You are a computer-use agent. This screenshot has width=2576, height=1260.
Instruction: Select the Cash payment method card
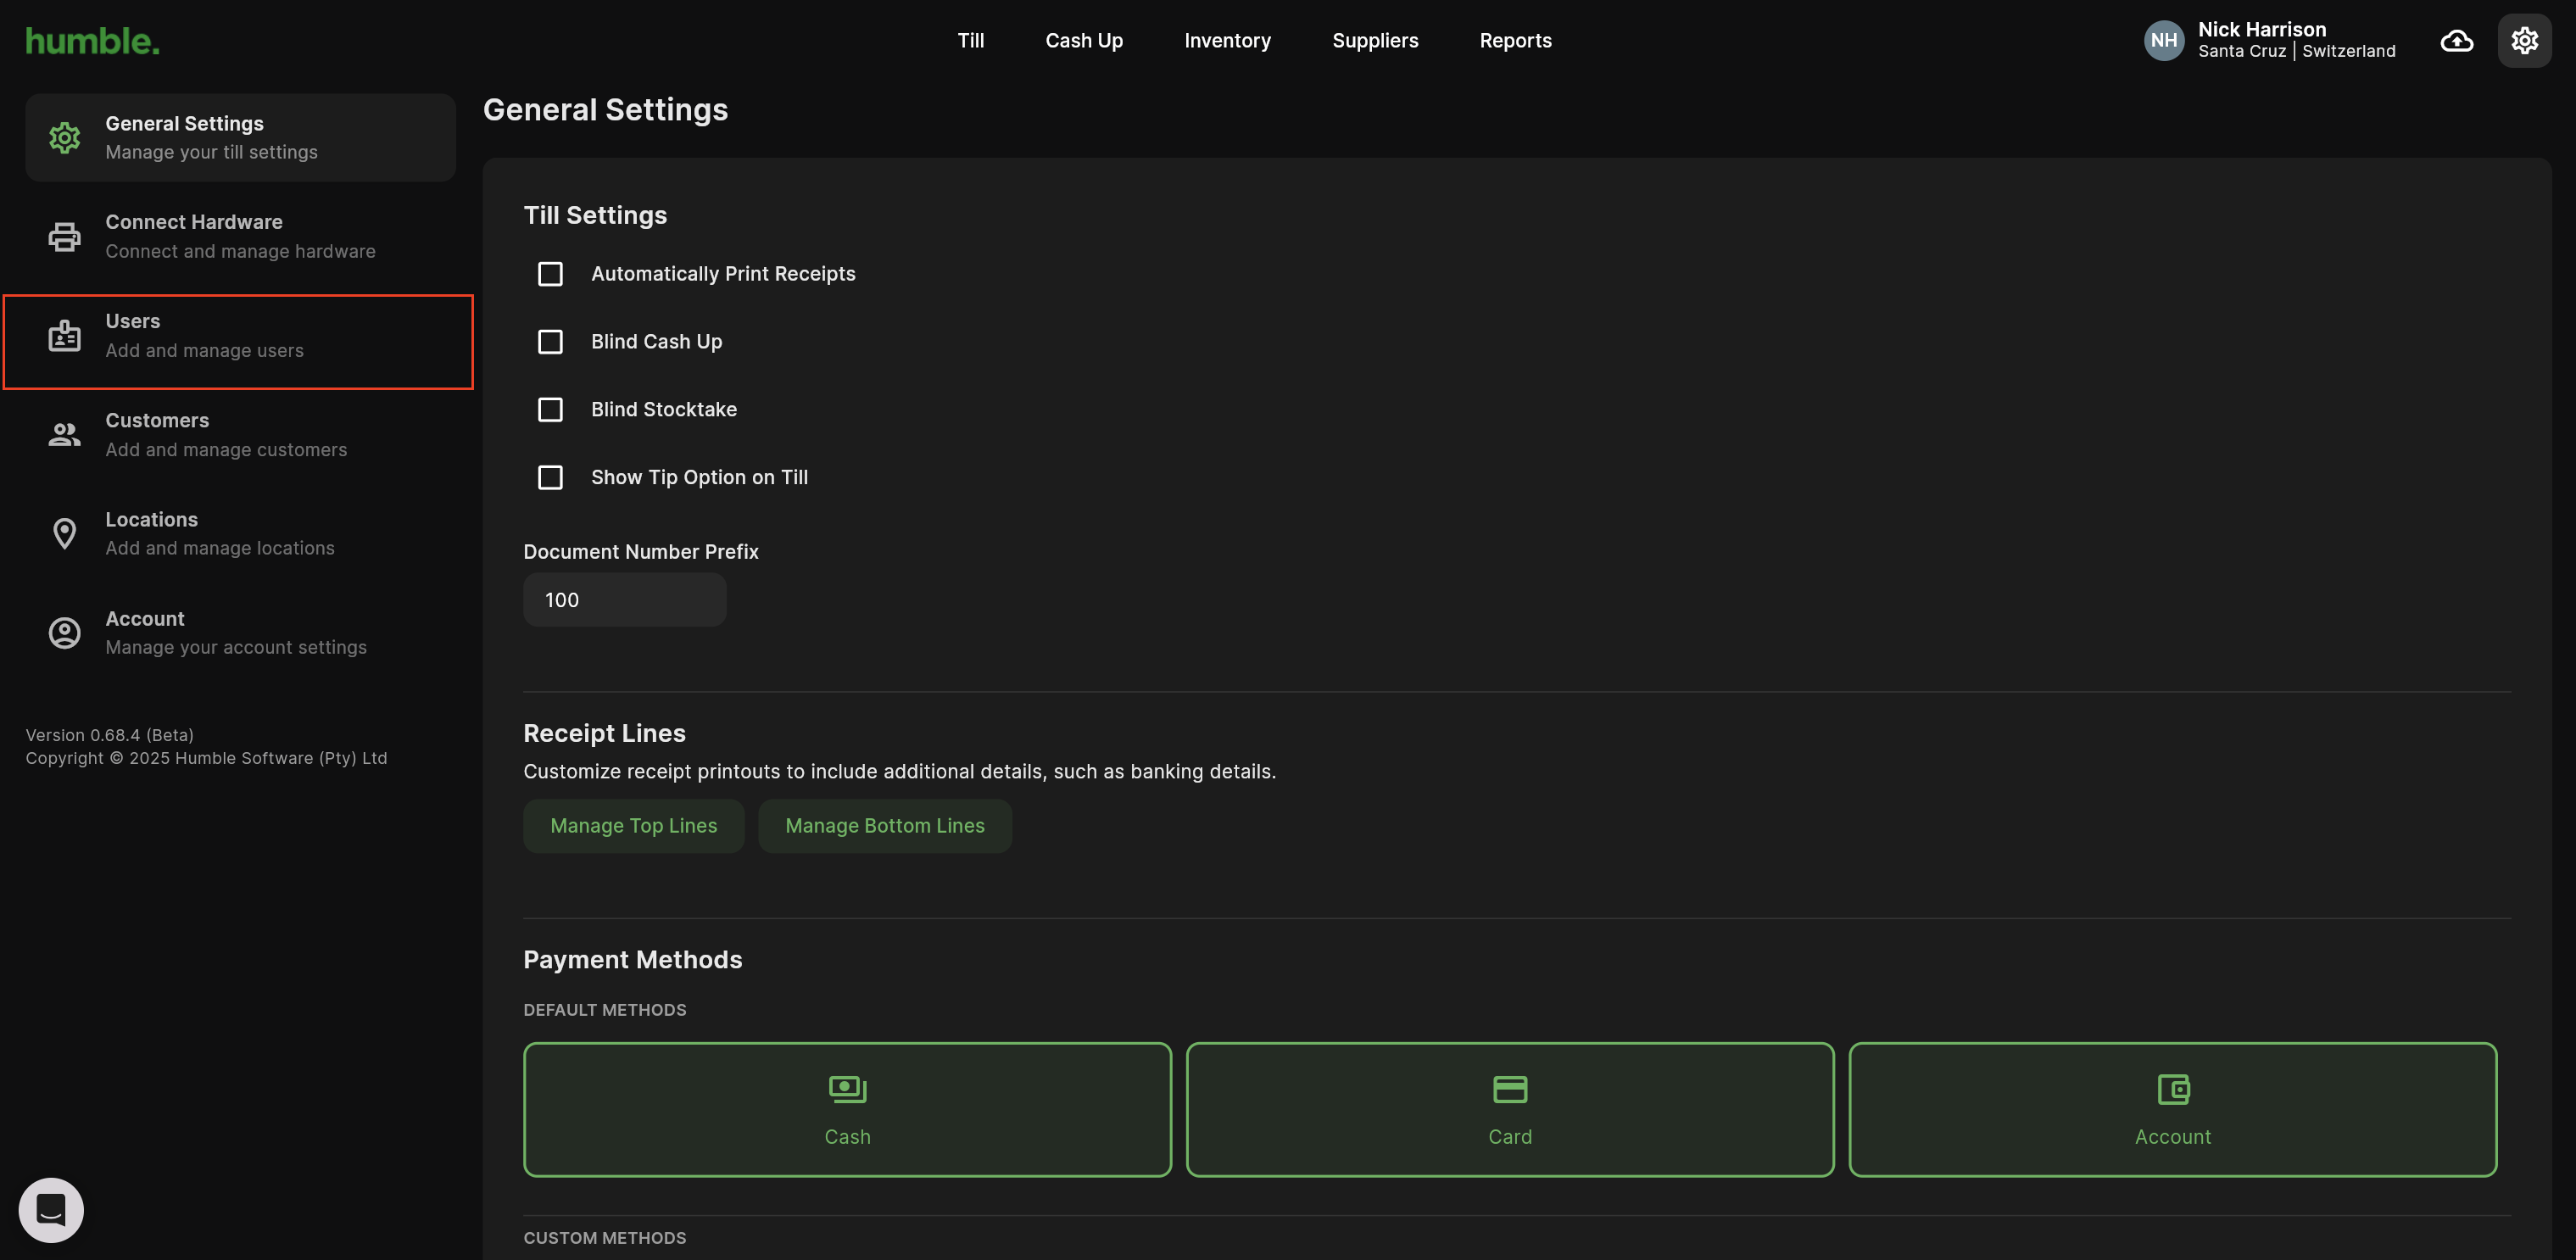(847, 1109)
